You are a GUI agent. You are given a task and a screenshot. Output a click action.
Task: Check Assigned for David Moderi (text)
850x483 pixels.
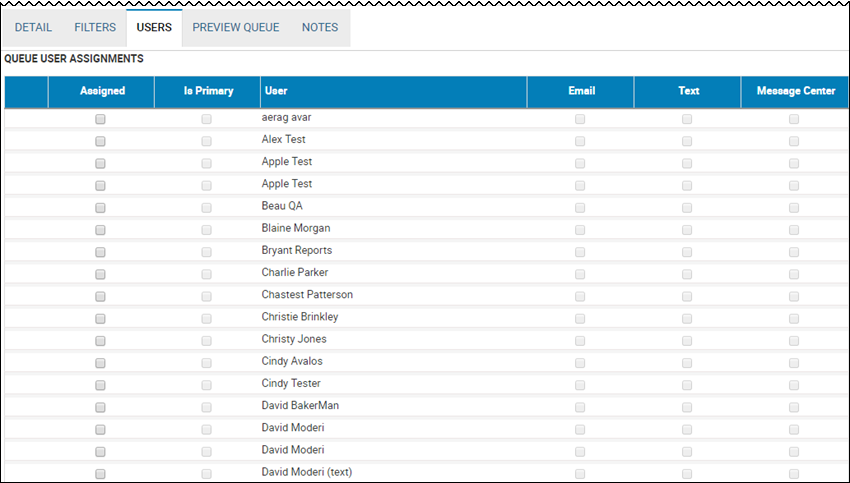click(x=100, y=474)
